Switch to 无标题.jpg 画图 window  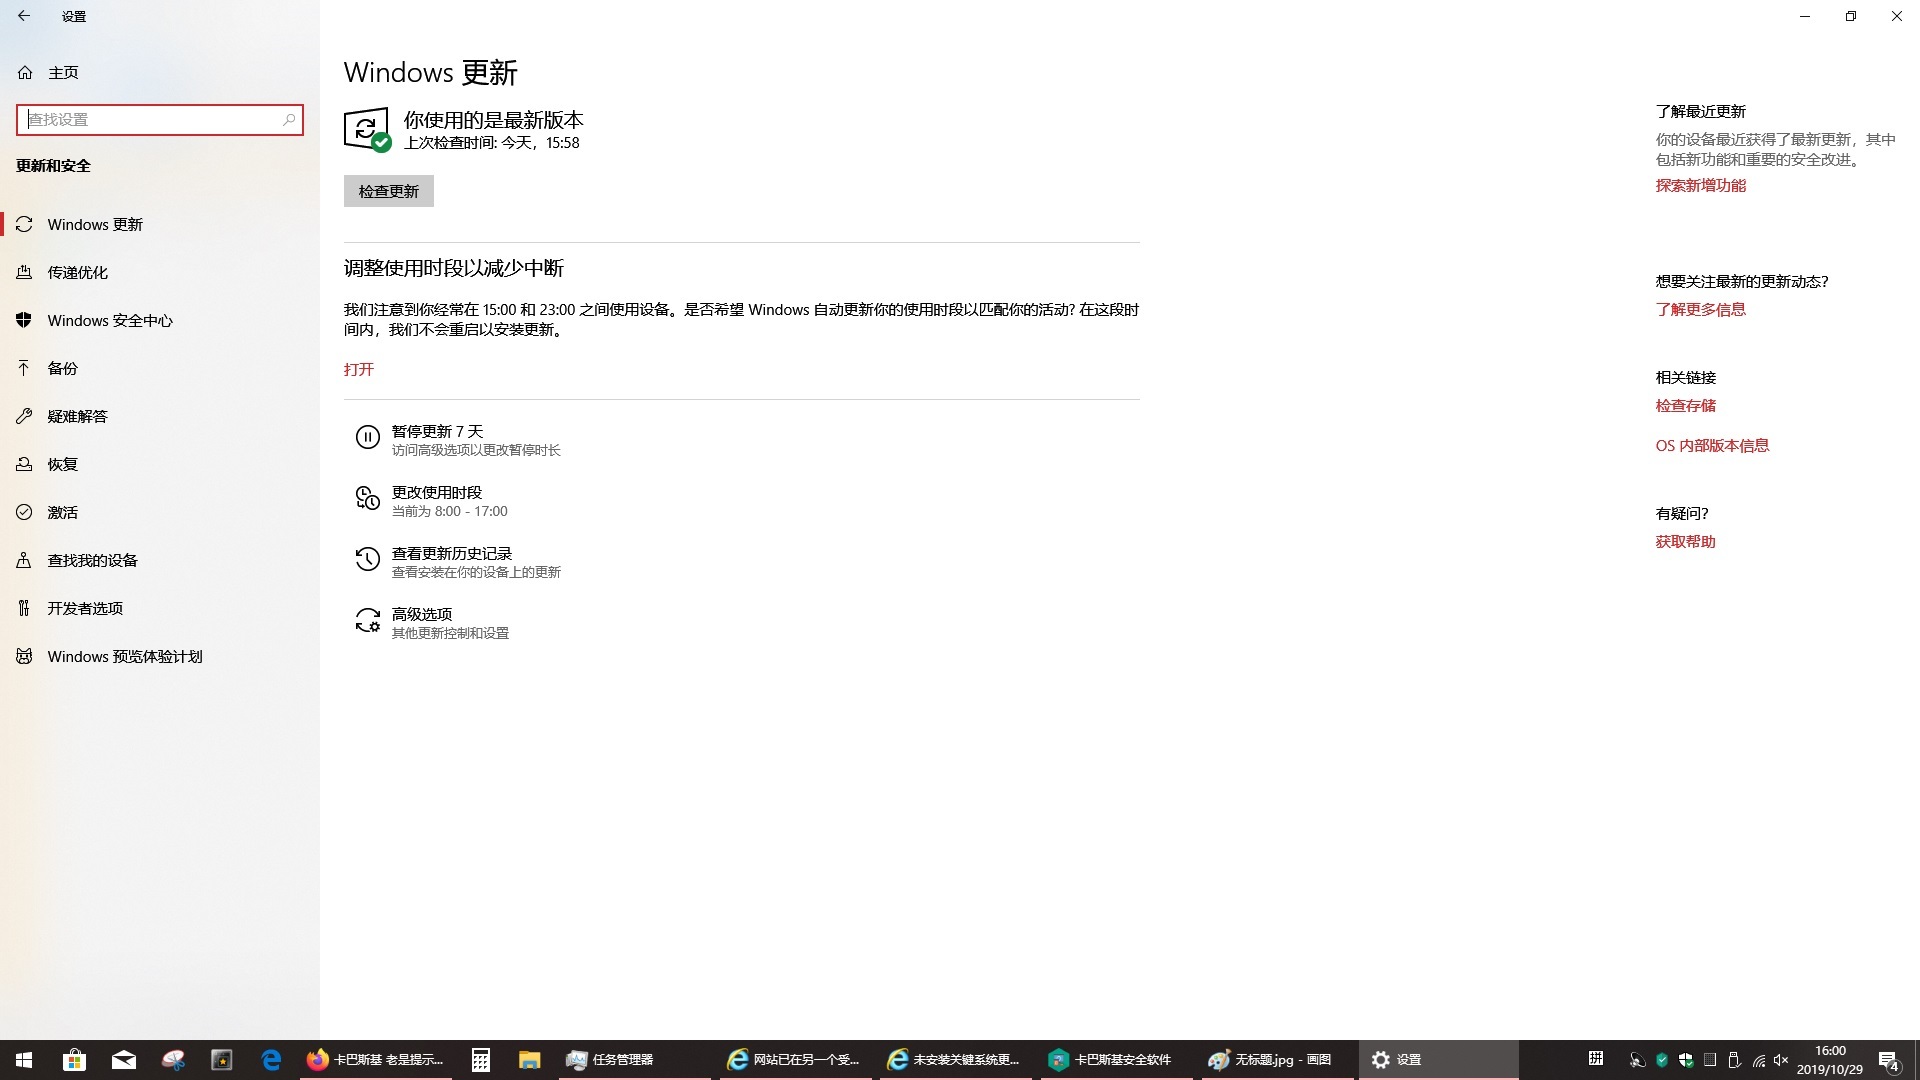tap(1277, 1060)
